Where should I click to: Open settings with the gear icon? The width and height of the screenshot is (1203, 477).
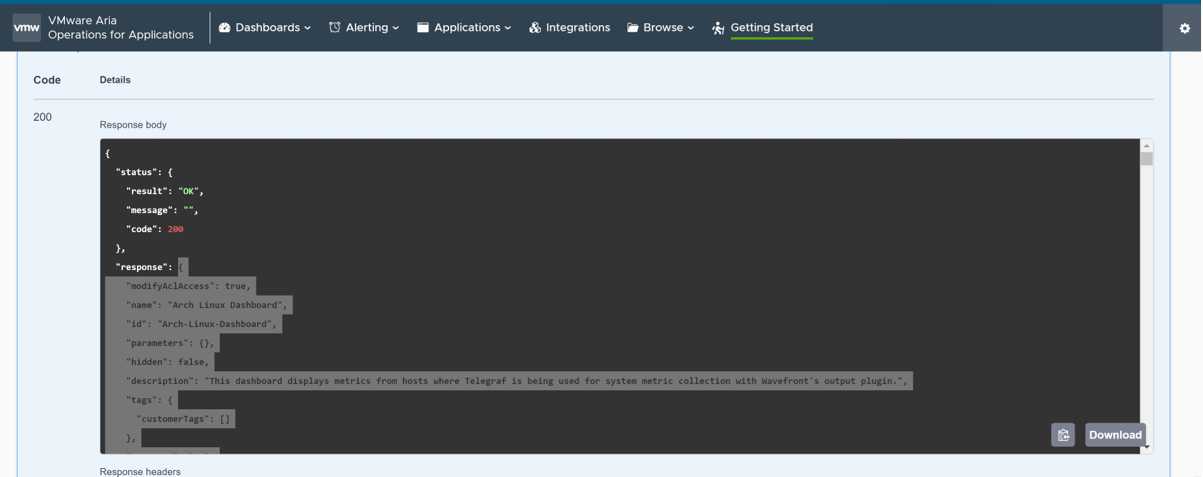(x=1185, y=28)
